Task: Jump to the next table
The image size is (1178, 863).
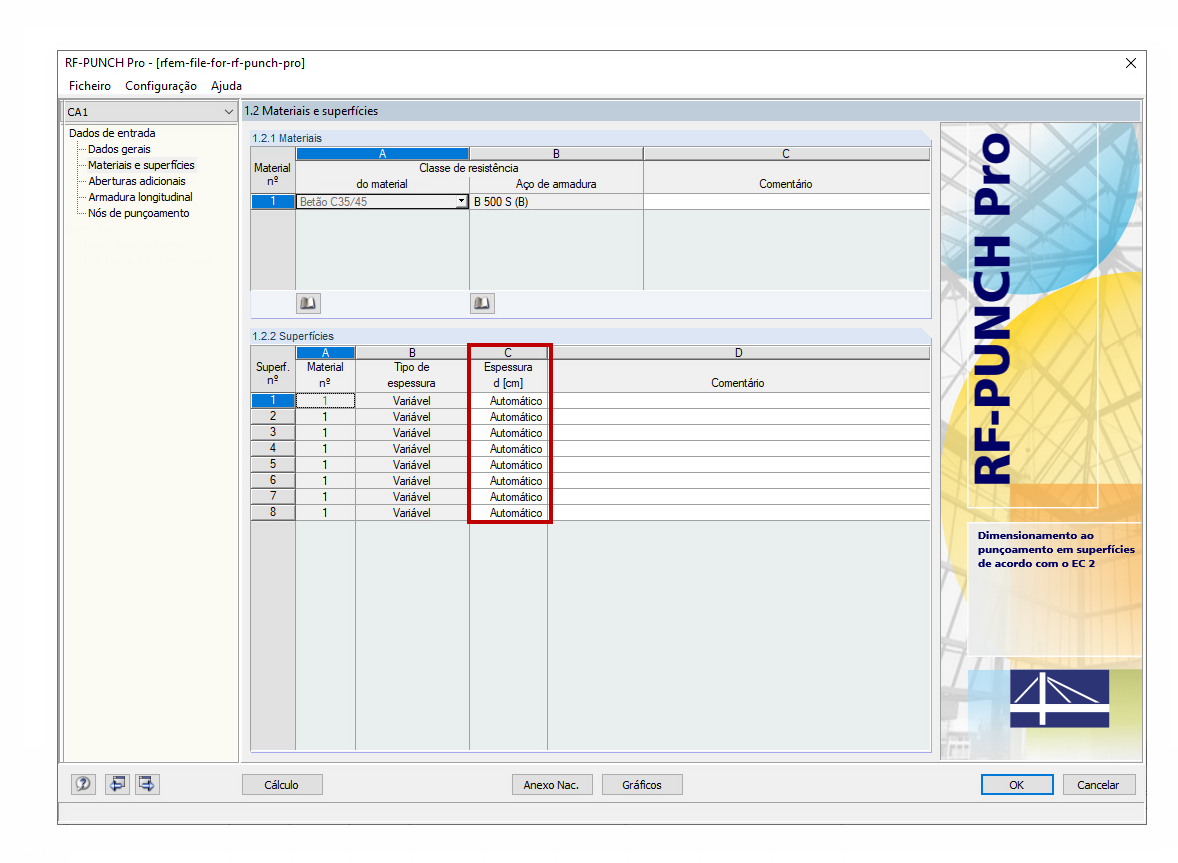Action: (x=147, y=784)
